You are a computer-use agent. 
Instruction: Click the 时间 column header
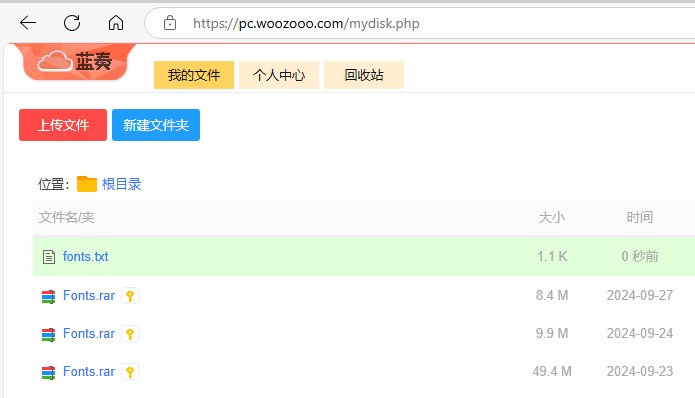[640, 217]
